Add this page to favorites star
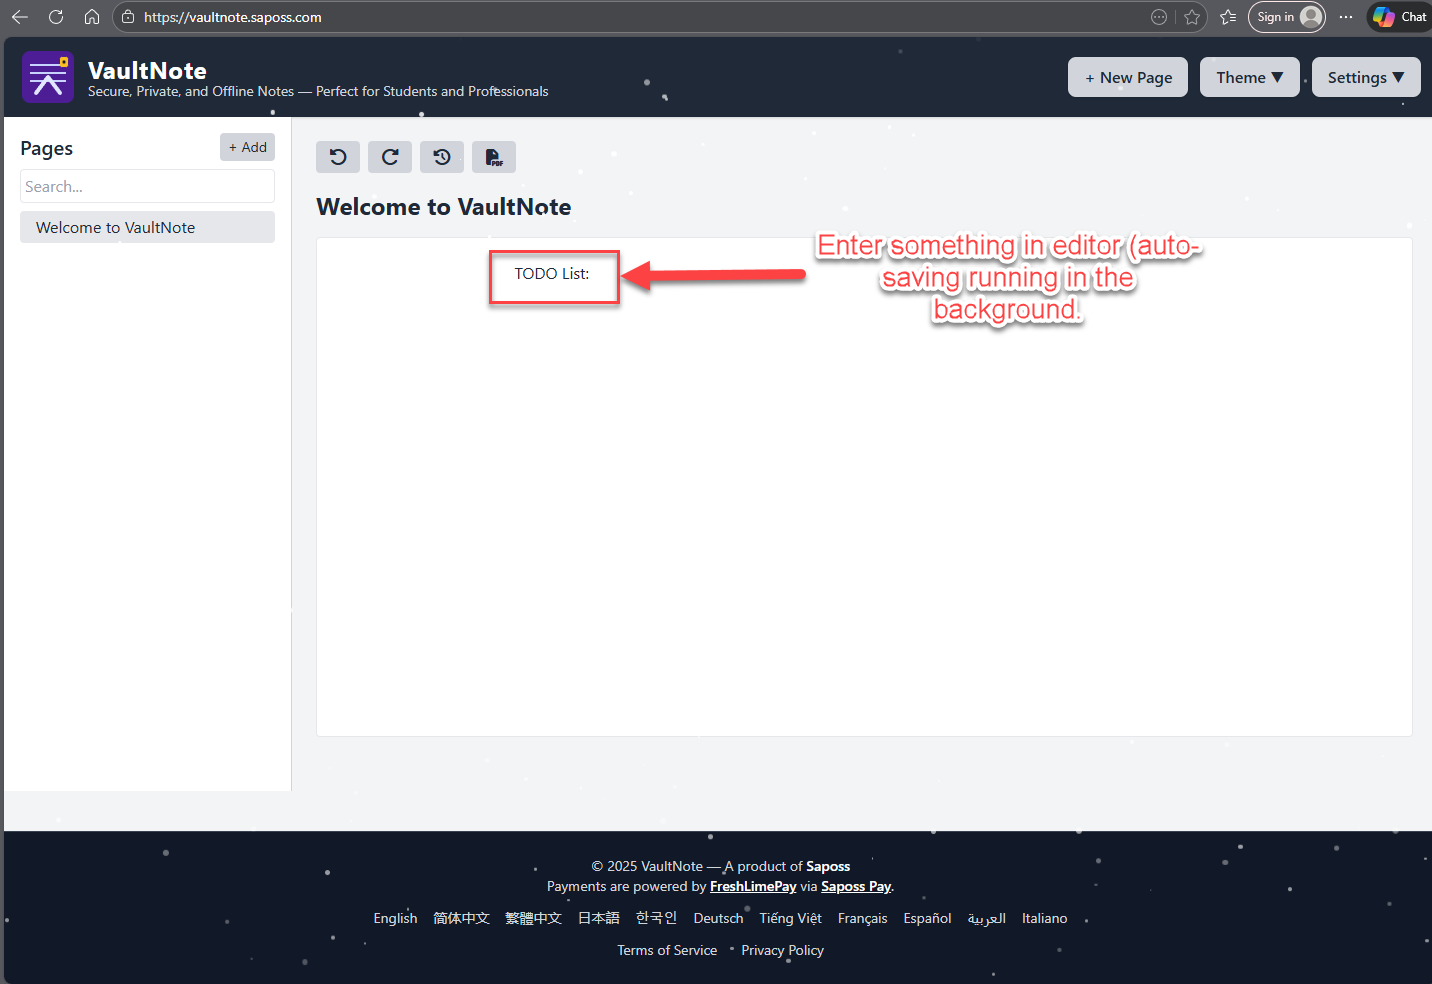The height and width of the screenshot is (984, 1432). tap(1192, 17)
